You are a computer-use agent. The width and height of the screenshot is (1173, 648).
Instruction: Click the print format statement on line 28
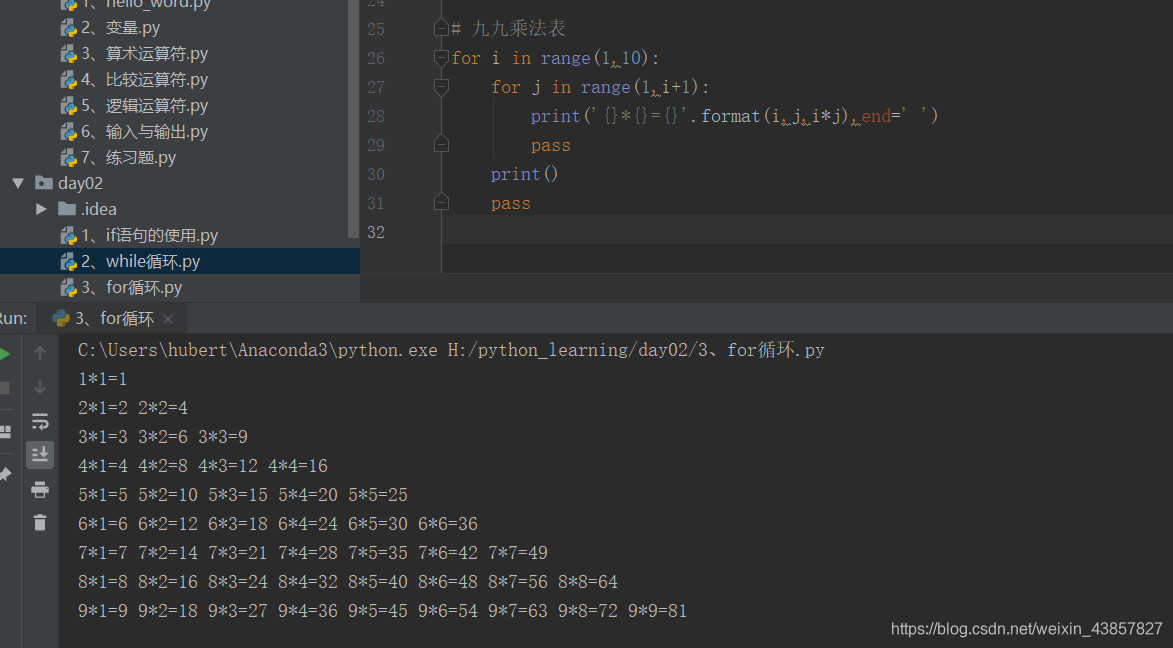(734, 116)
